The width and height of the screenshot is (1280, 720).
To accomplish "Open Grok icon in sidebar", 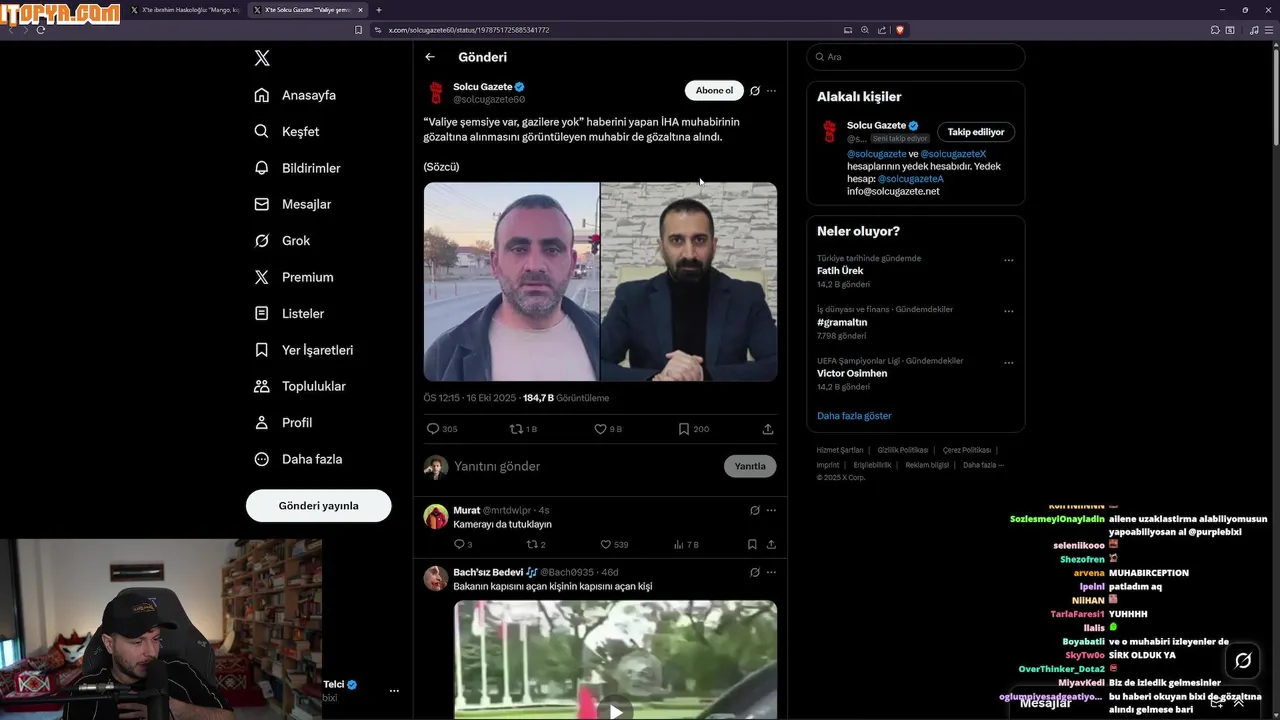I will point(262,241).
